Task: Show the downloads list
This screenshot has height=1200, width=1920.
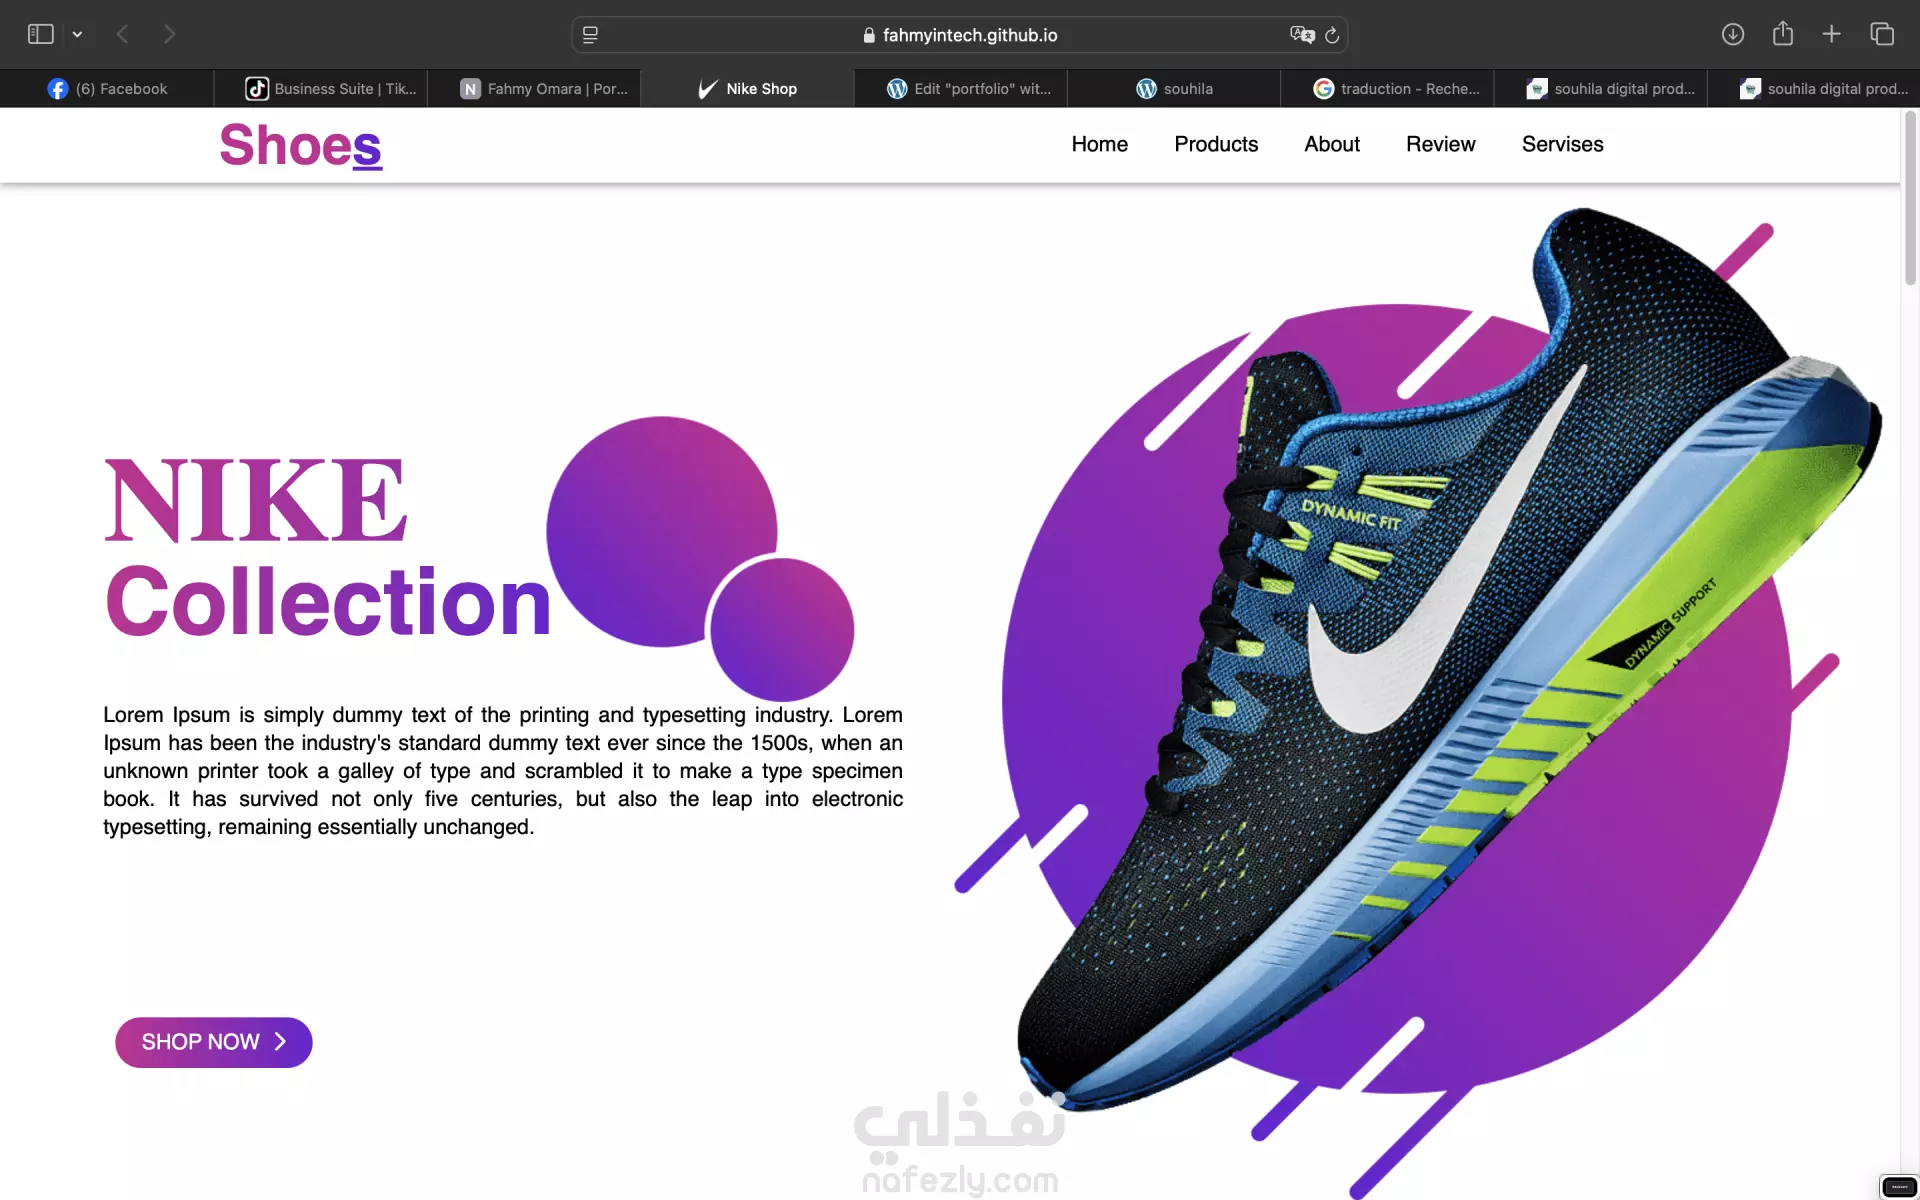Action: click(1733, 34)
